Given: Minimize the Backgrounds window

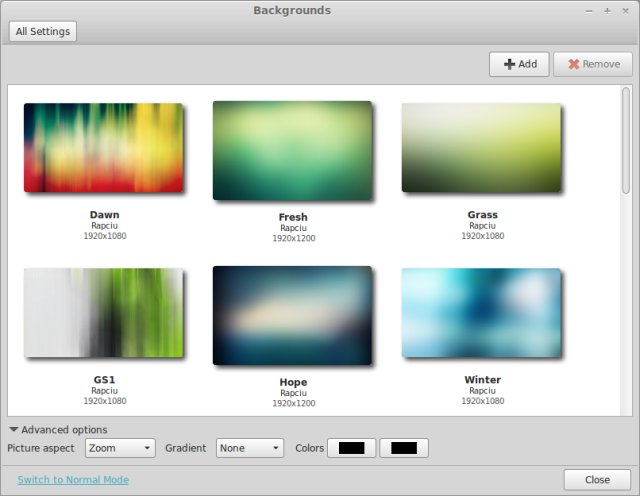Looking at the screenshot, I should click(x=589, y=11).
